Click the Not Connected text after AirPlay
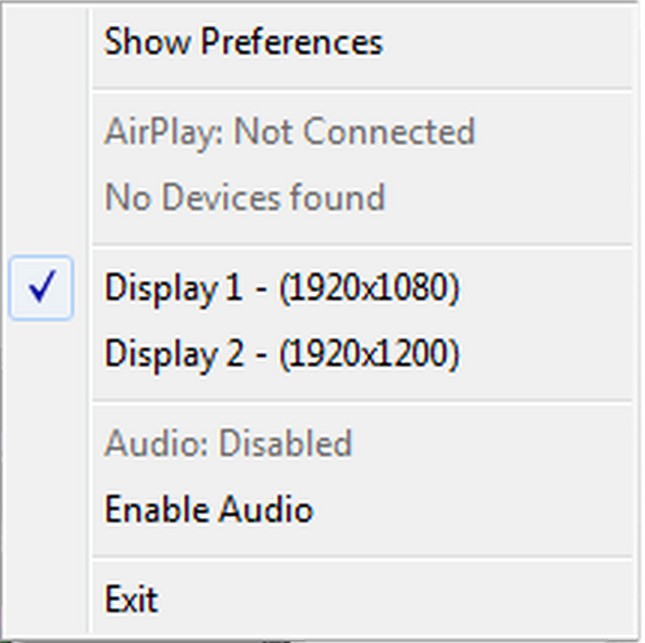 (354, 132)
